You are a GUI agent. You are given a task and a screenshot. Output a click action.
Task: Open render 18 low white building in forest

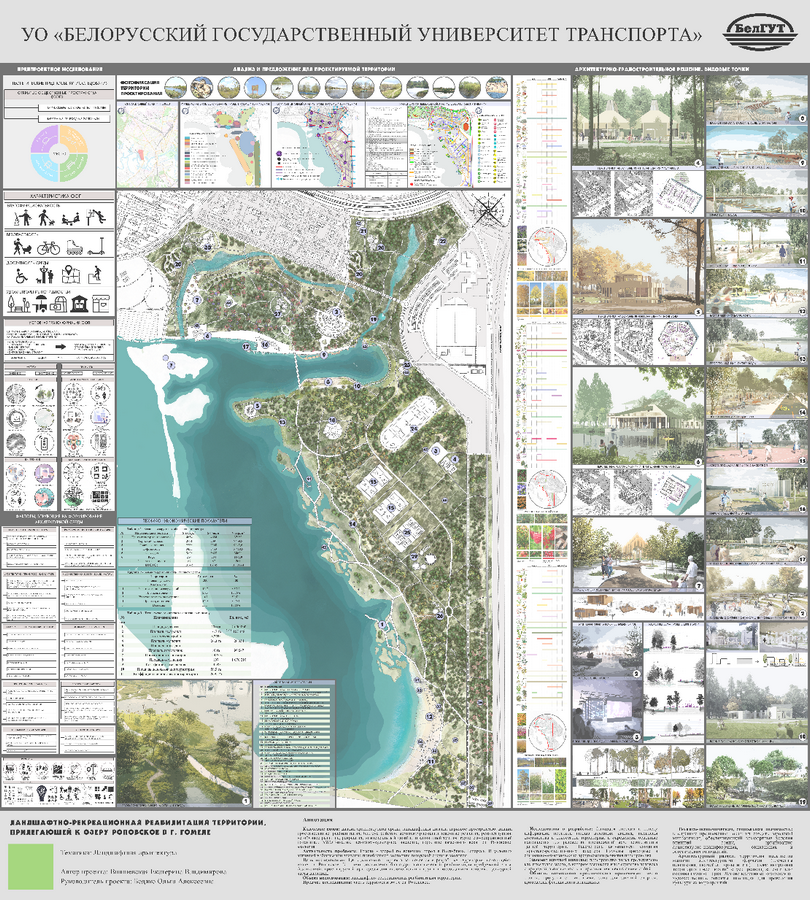(756, 704)
